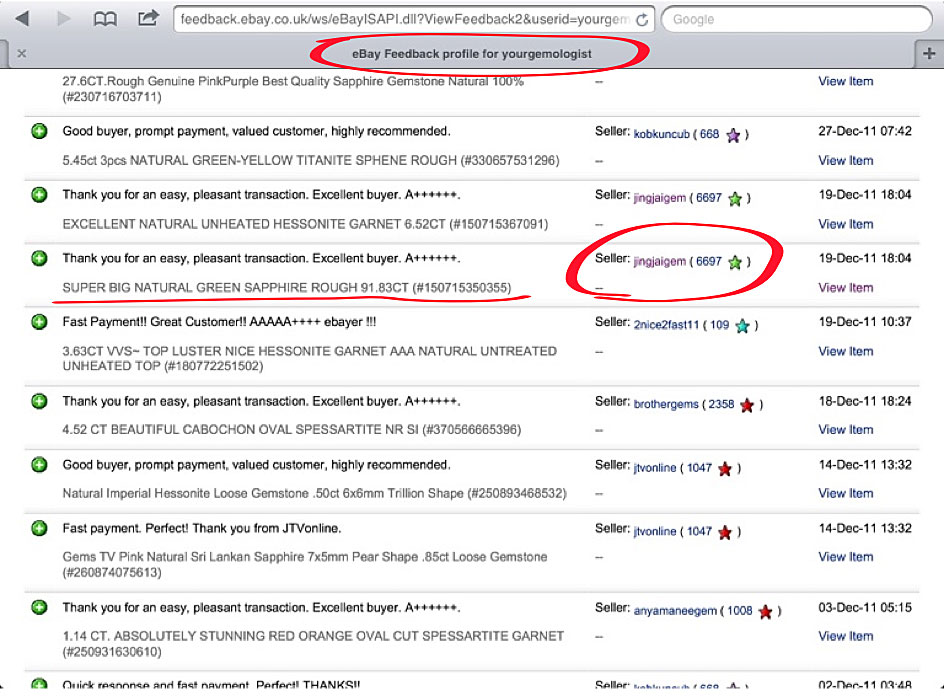Click the 2358 feedback score for brothergems

(721, 404)
